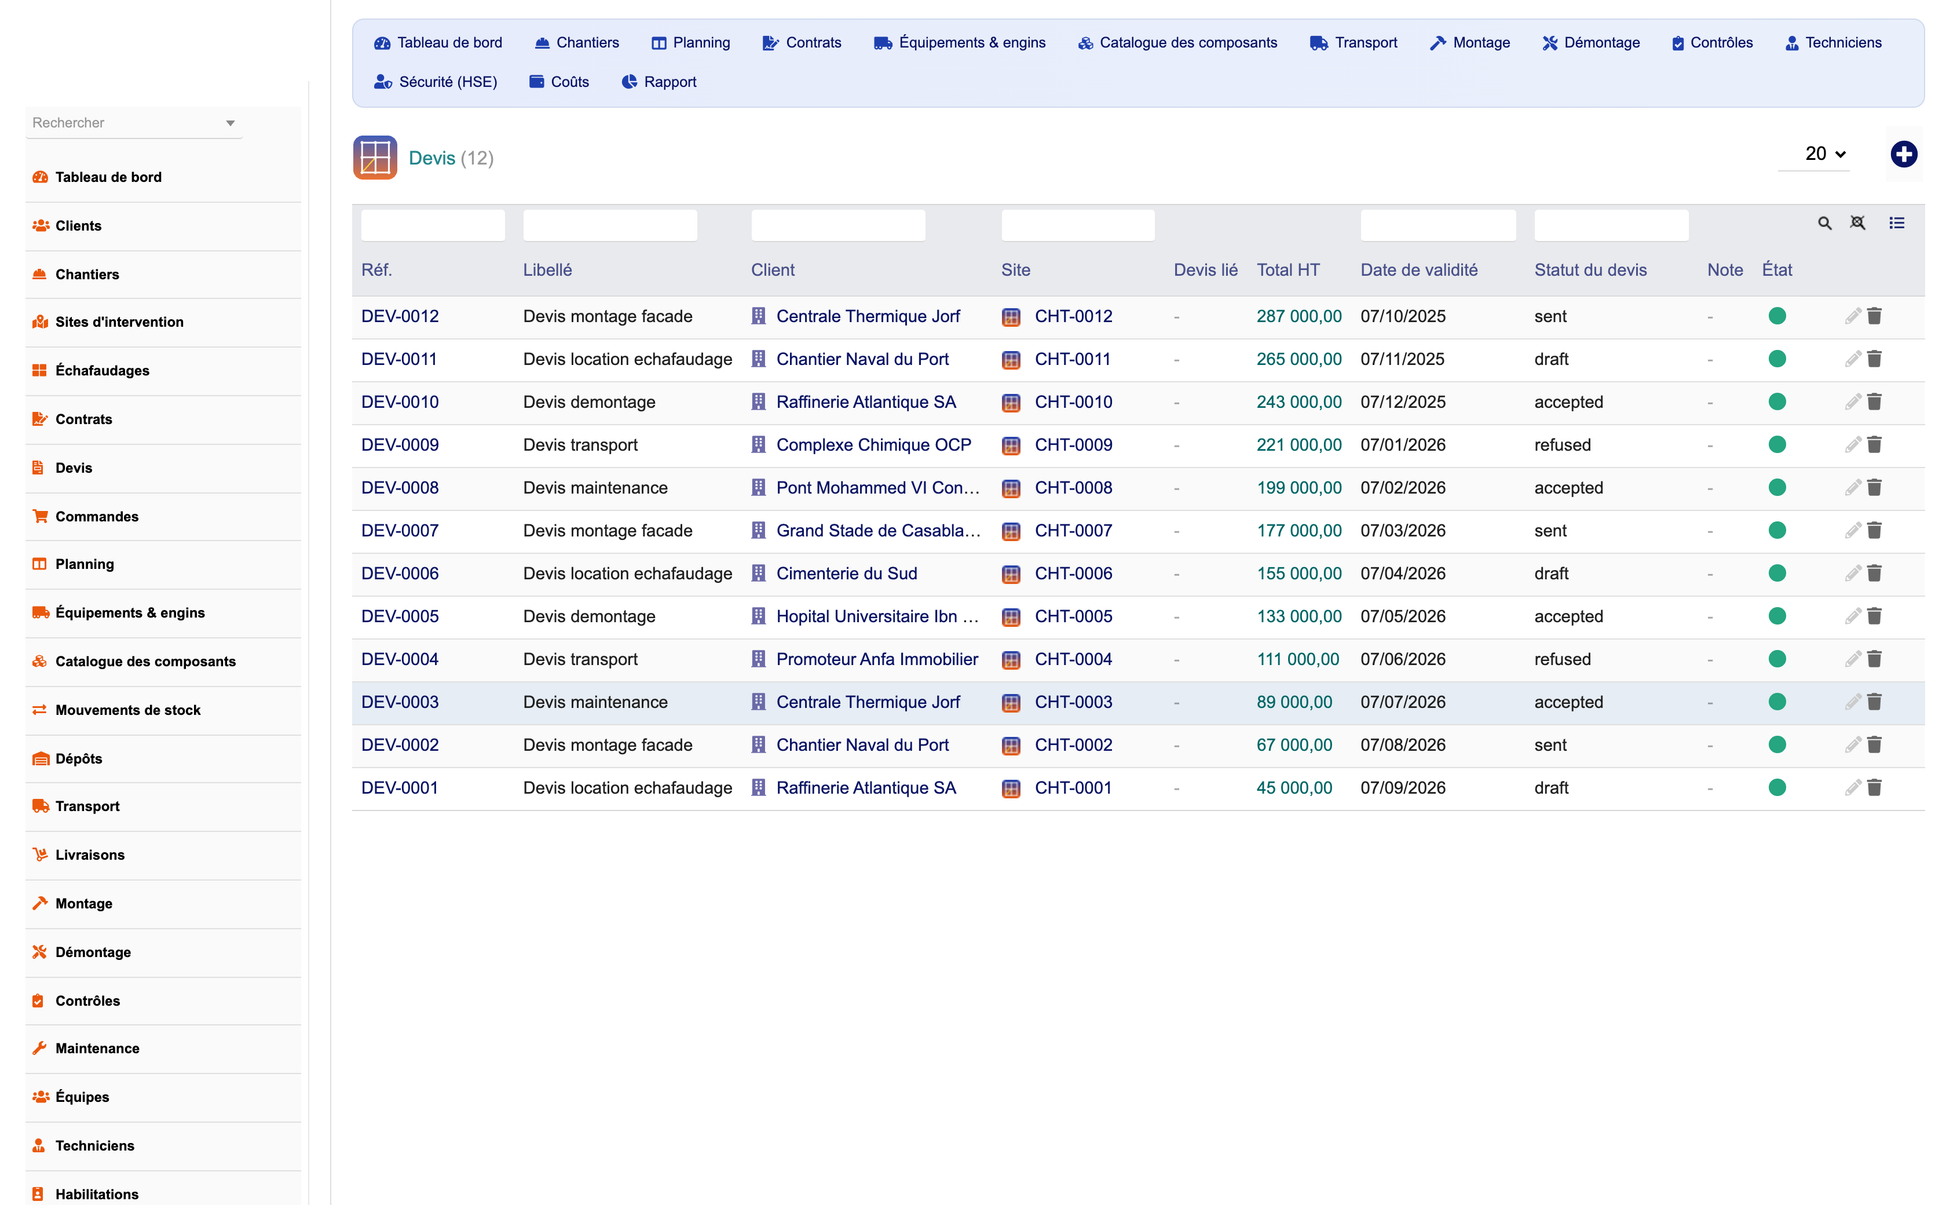This screenshot has width=1946, height=1205.
Task: Open client link Promoteur Anfa Immobilier
Action: (x=877, y=660)
